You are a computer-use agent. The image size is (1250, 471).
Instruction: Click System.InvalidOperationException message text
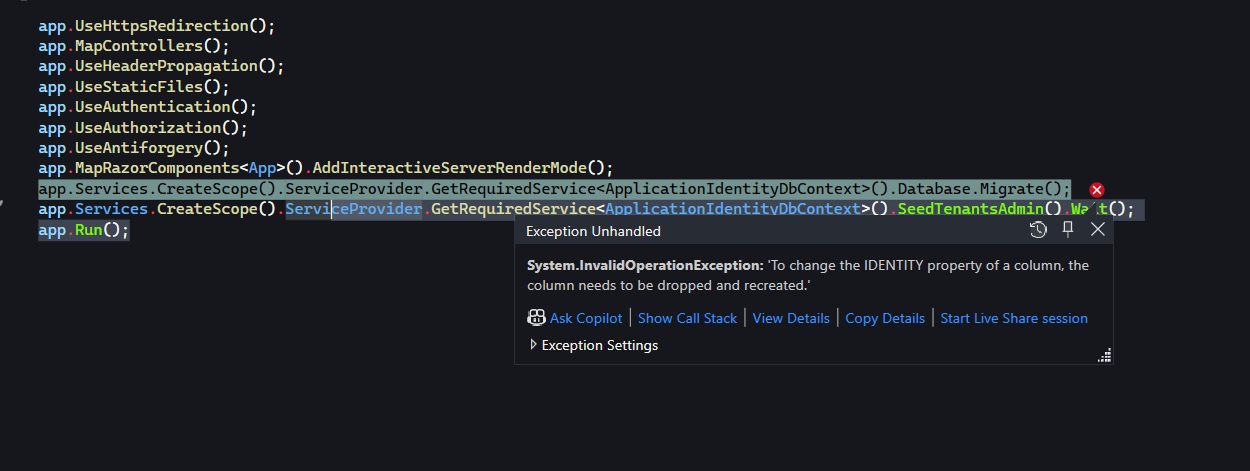[808, 275]
